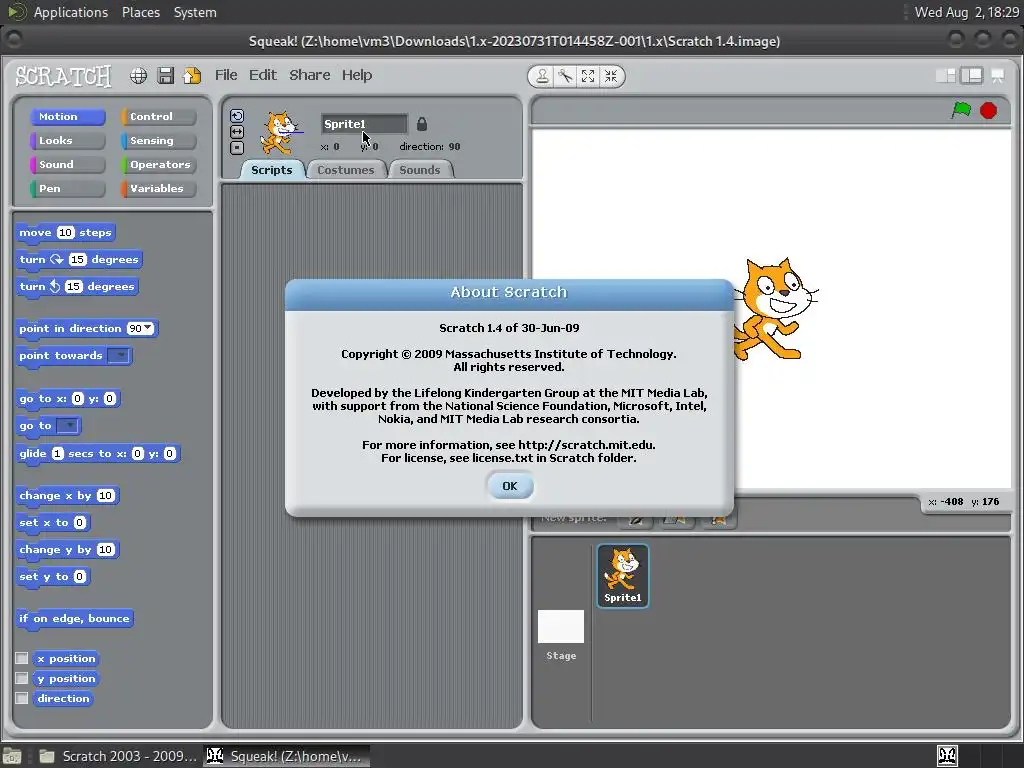Open the Share menu
Viewport: 1024px width, 768px height.
[310, 75]
